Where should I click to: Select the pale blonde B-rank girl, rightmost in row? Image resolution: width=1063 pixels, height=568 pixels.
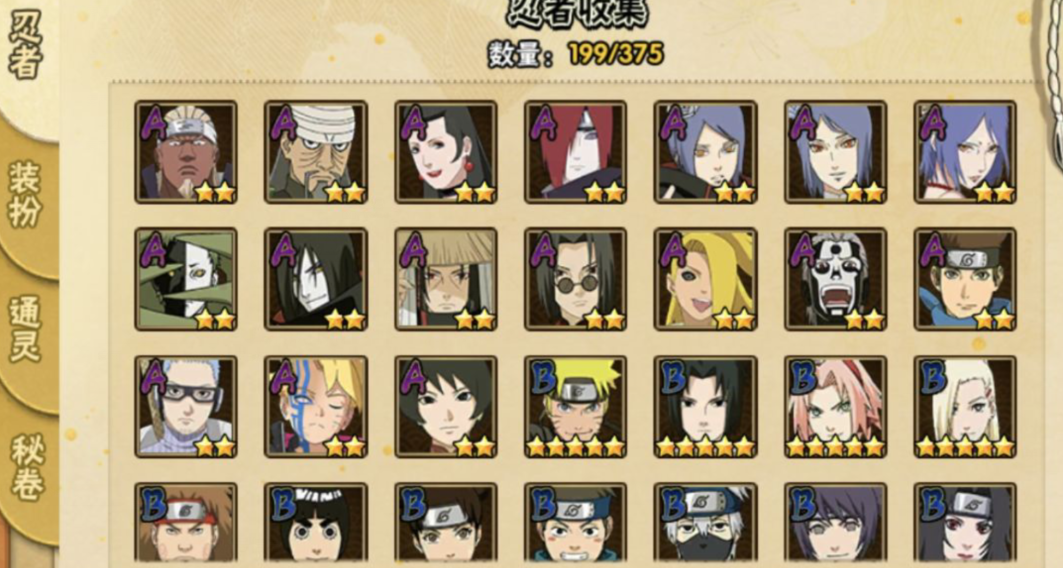click(x=965, y=407)
